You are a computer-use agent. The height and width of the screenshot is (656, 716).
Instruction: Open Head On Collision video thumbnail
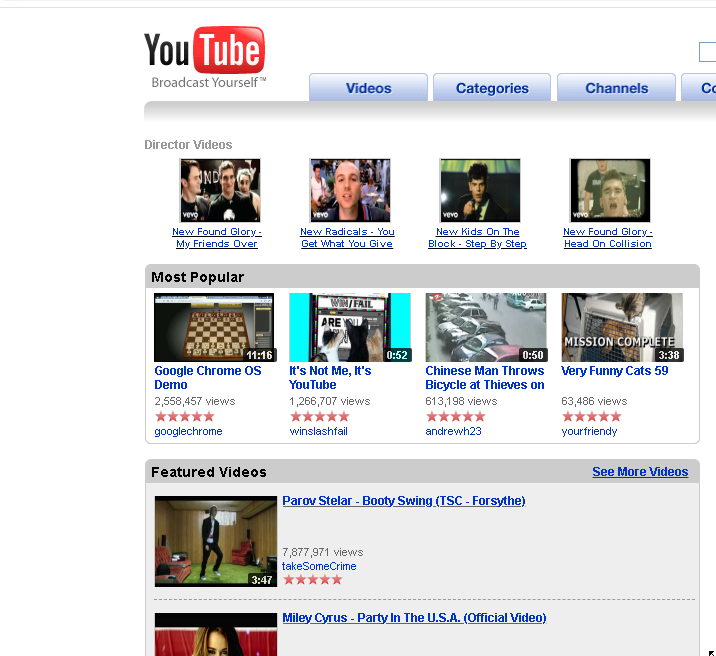(x=610, y=190)
